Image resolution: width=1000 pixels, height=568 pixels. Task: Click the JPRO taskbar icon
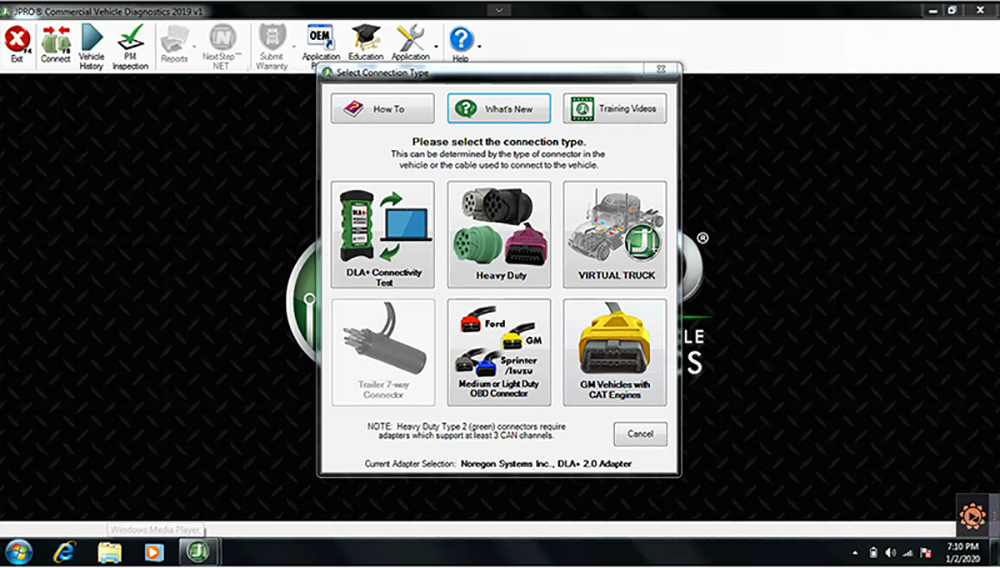198,552
